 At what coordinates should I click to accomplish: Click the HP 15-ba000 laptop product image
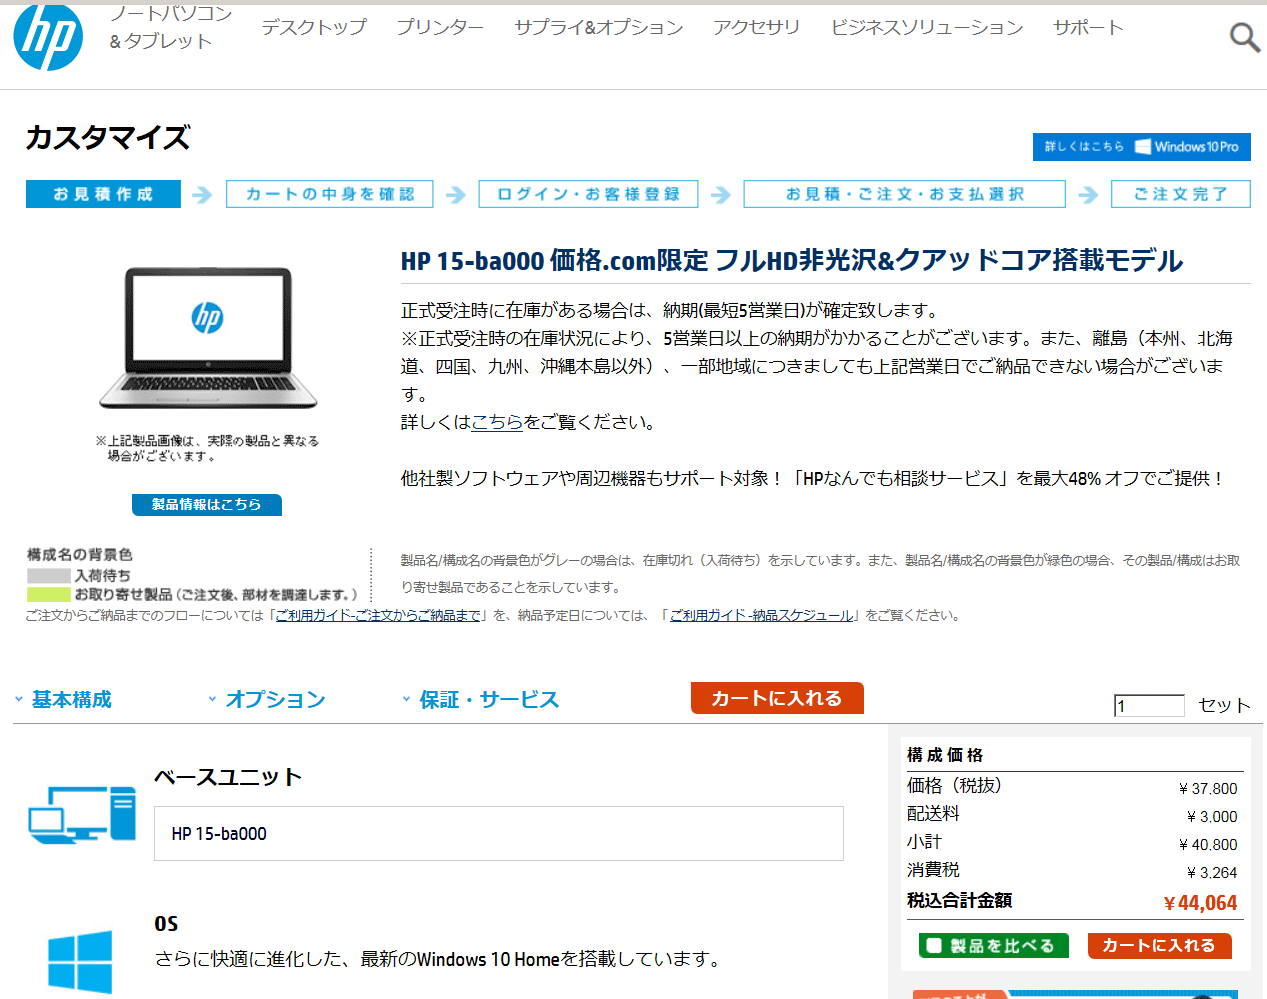(x=208, y=337)
